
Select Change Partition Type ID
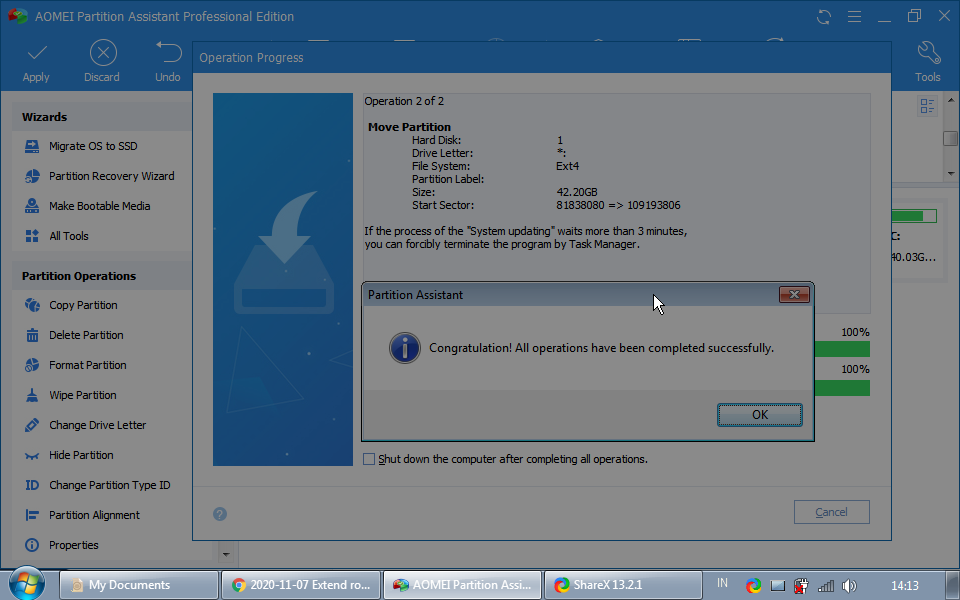110,486
